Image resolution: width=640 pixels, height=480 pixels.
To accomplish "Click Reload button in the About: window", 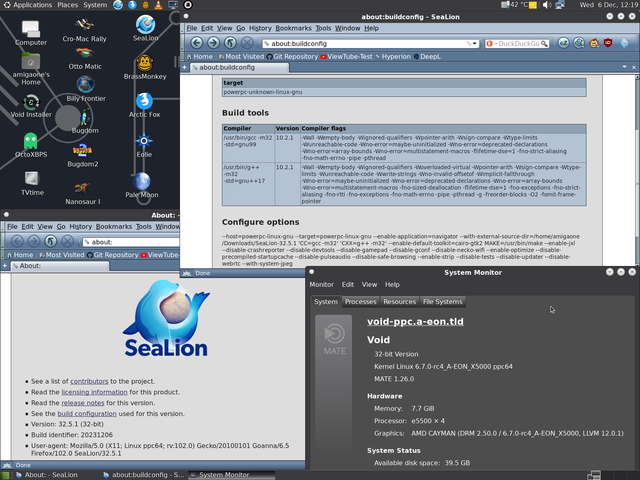I will [x=51, y=241].
